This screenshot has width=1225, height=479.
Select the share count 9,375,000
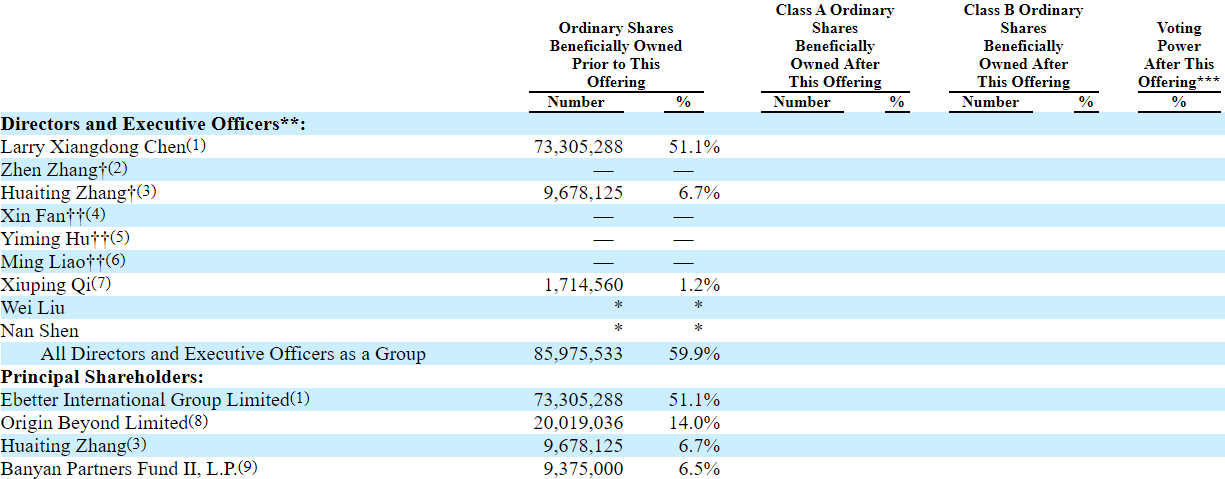[582, 469]
